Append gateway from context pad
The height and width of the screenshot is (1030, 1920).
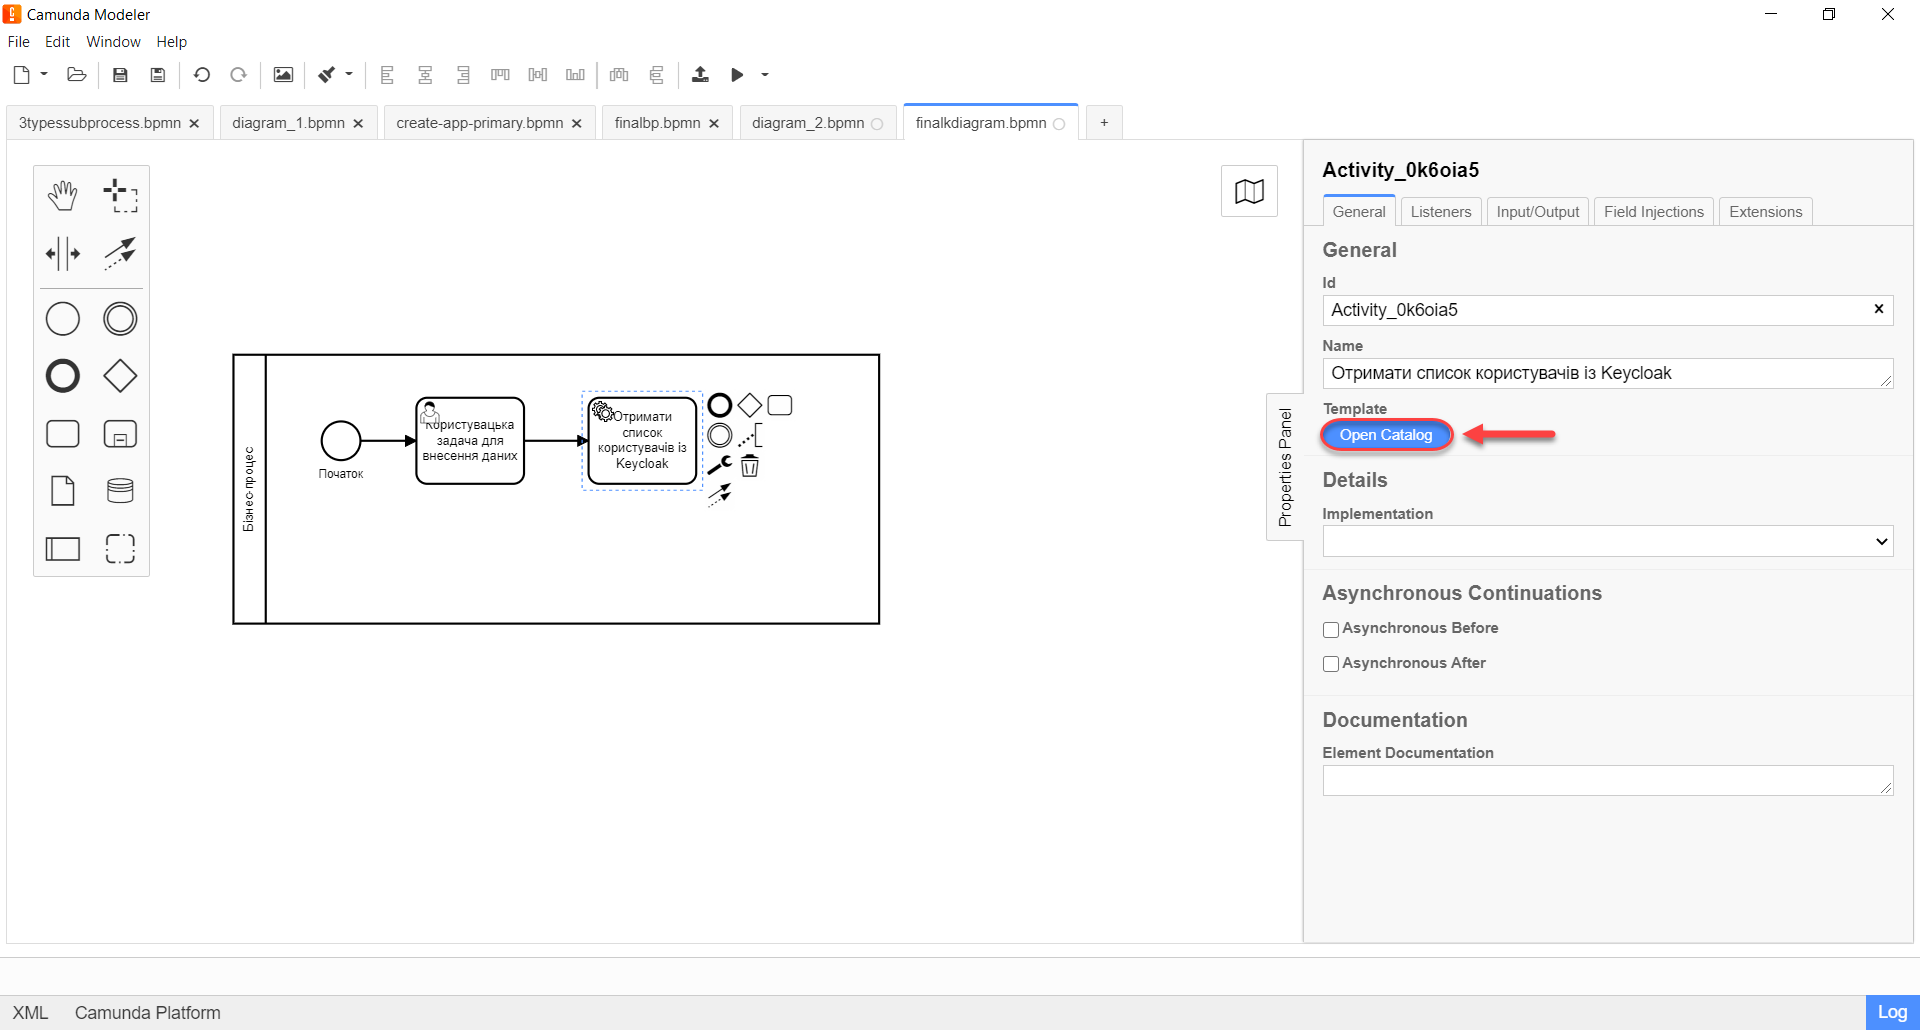pyautogui.click(x=750, y=405)
